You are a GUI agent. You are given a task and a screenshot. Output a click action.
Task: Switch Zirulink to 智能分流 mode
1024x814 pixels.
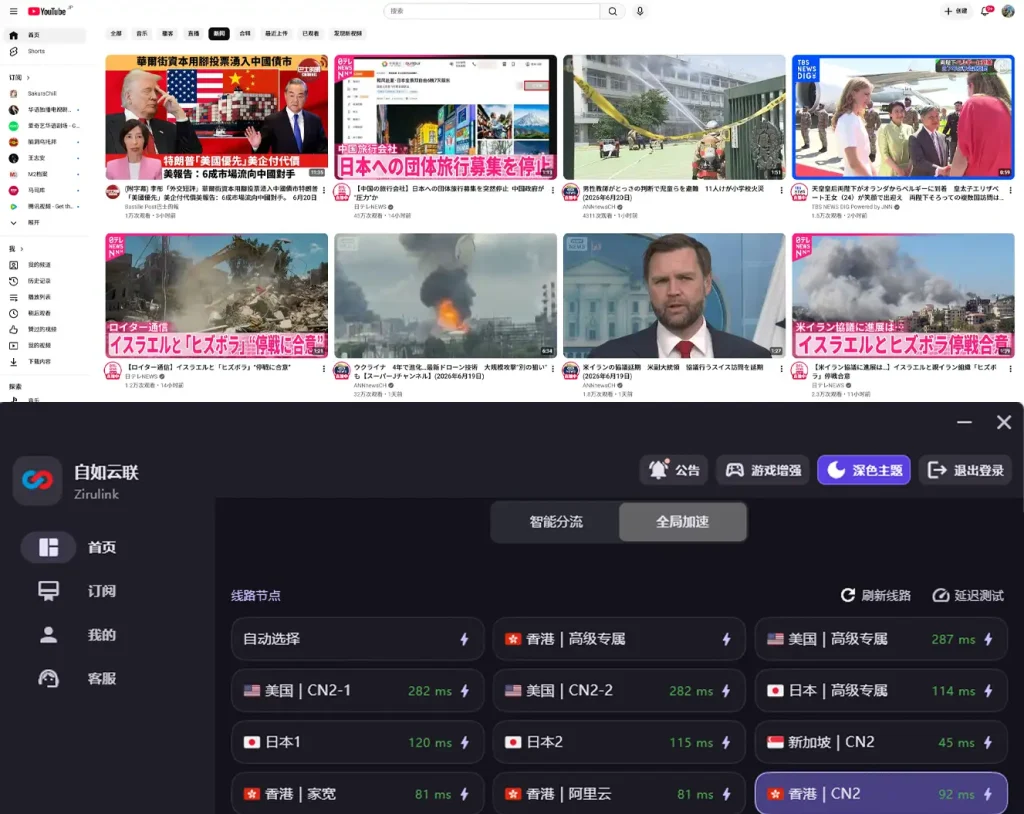tap(556, 521)
